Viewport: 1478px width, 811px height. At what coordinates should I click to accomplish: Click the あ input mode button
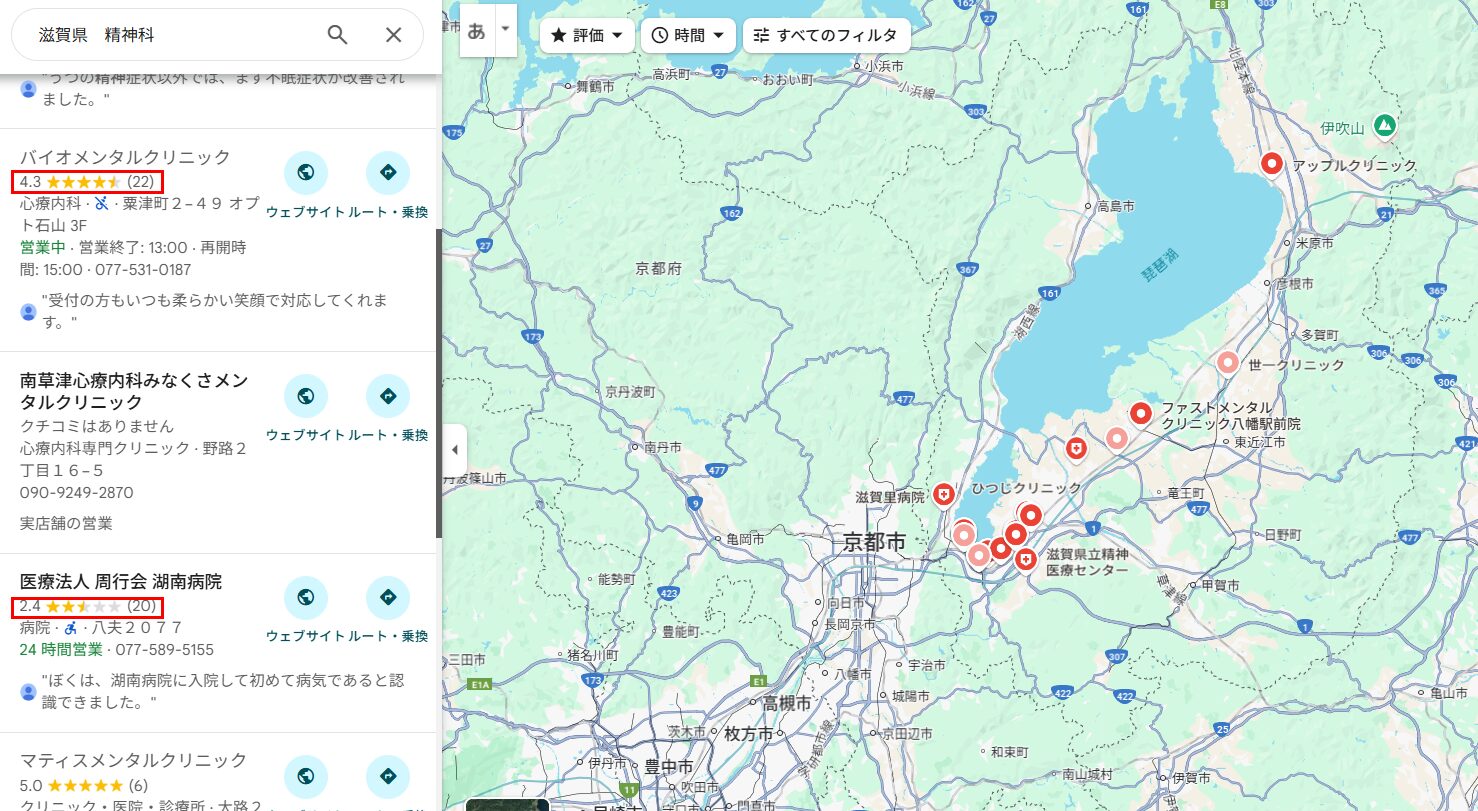tap(477, 30)
